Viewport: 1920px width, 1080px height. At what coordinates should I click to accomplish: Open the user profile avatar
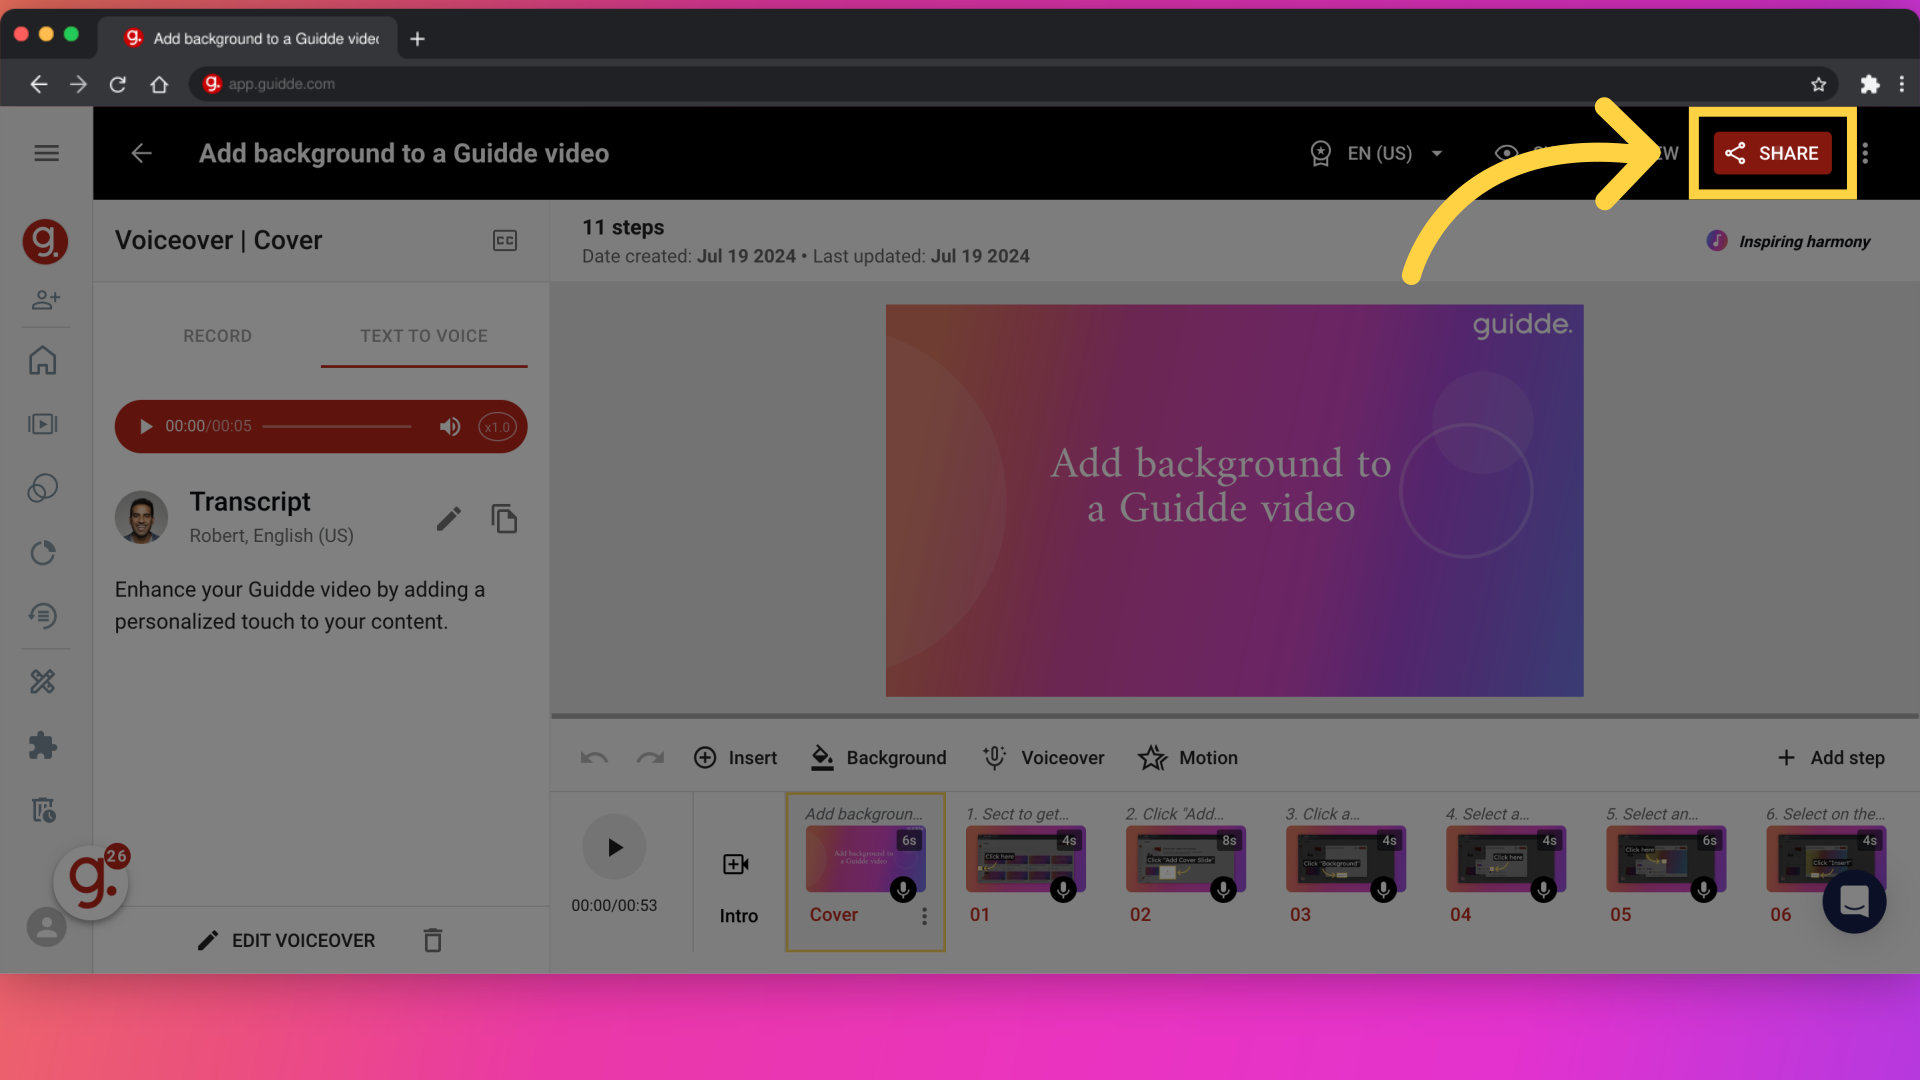[46, 927]
